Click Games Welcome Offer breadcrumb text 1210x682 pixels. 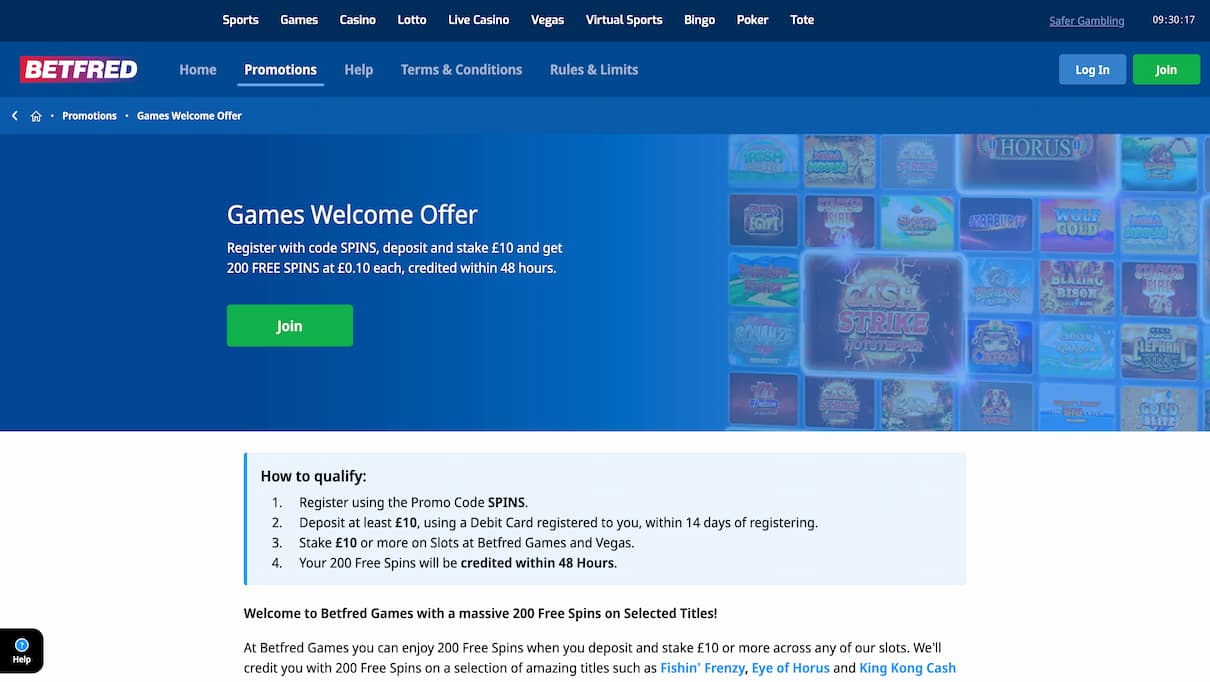click(189, 116)
